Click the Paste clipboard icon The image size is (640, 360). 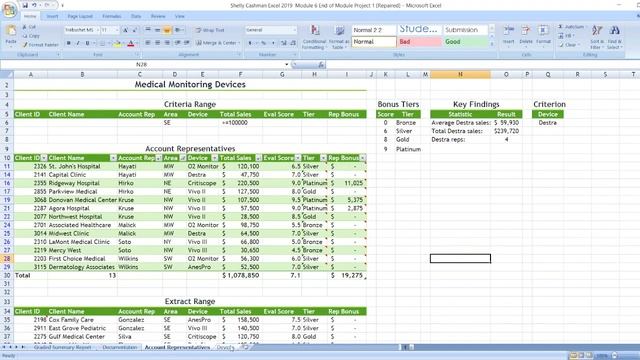point(11,31)
